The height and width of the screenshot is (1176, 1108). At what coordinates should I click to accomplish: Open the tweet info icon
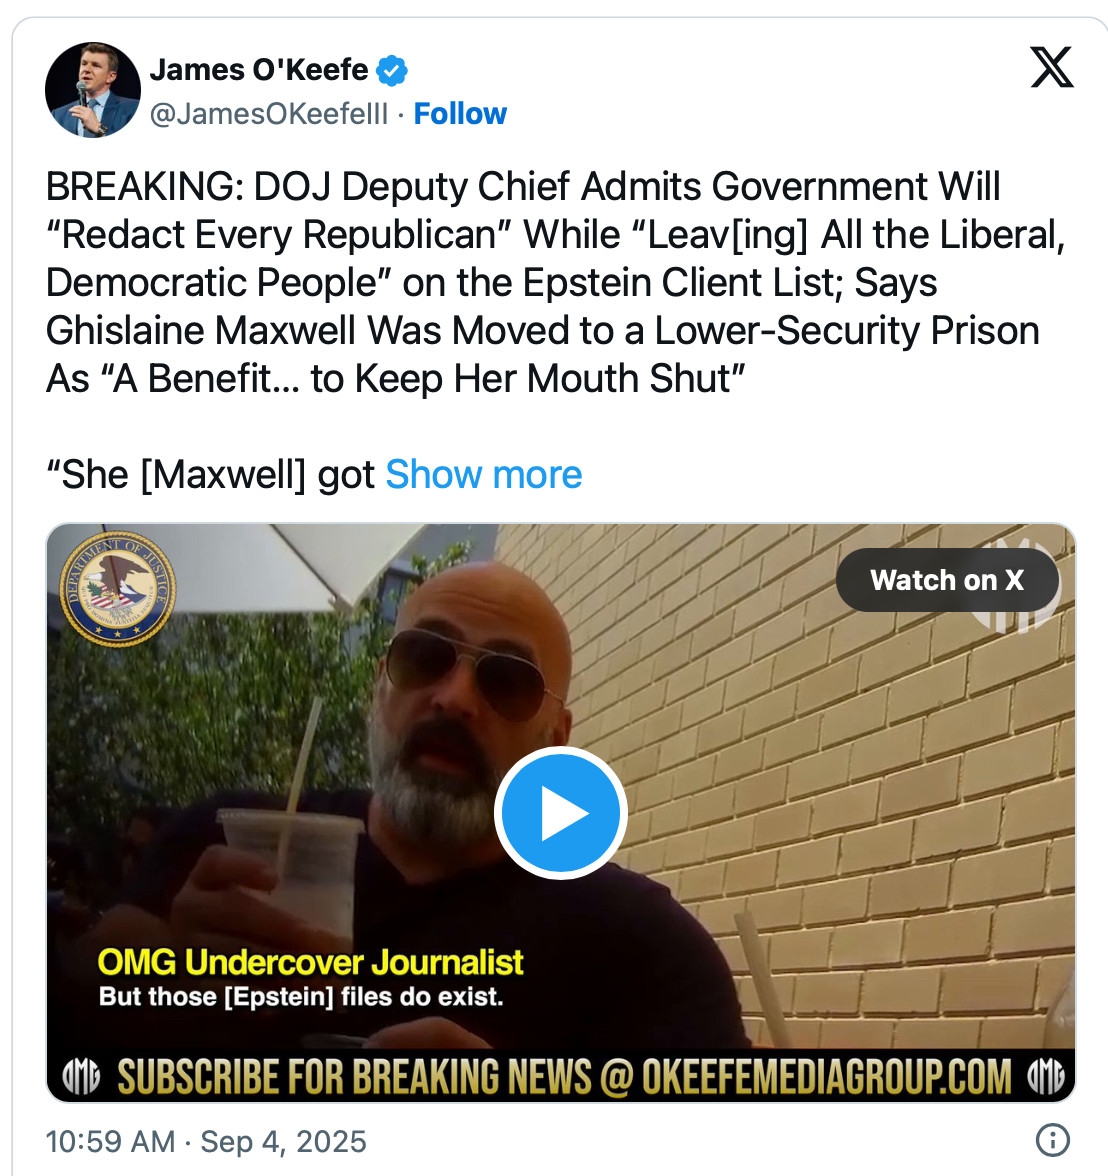click(x=1052, y=1140)
